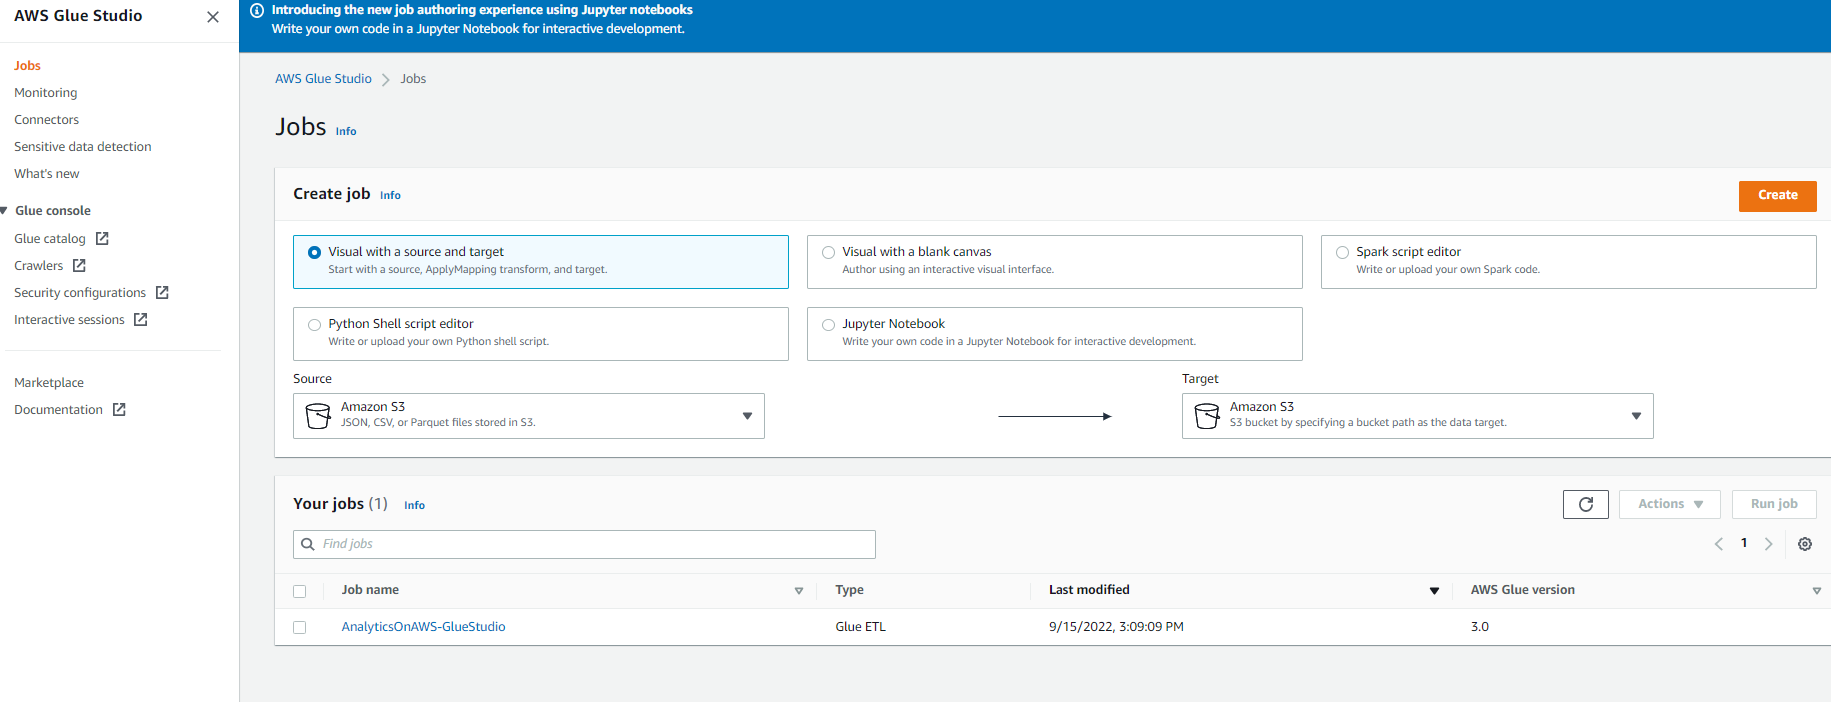This screenshot has height=702, width=1831.
Task: Sort by Last modified column arrow
Action: pos(1434,591)
